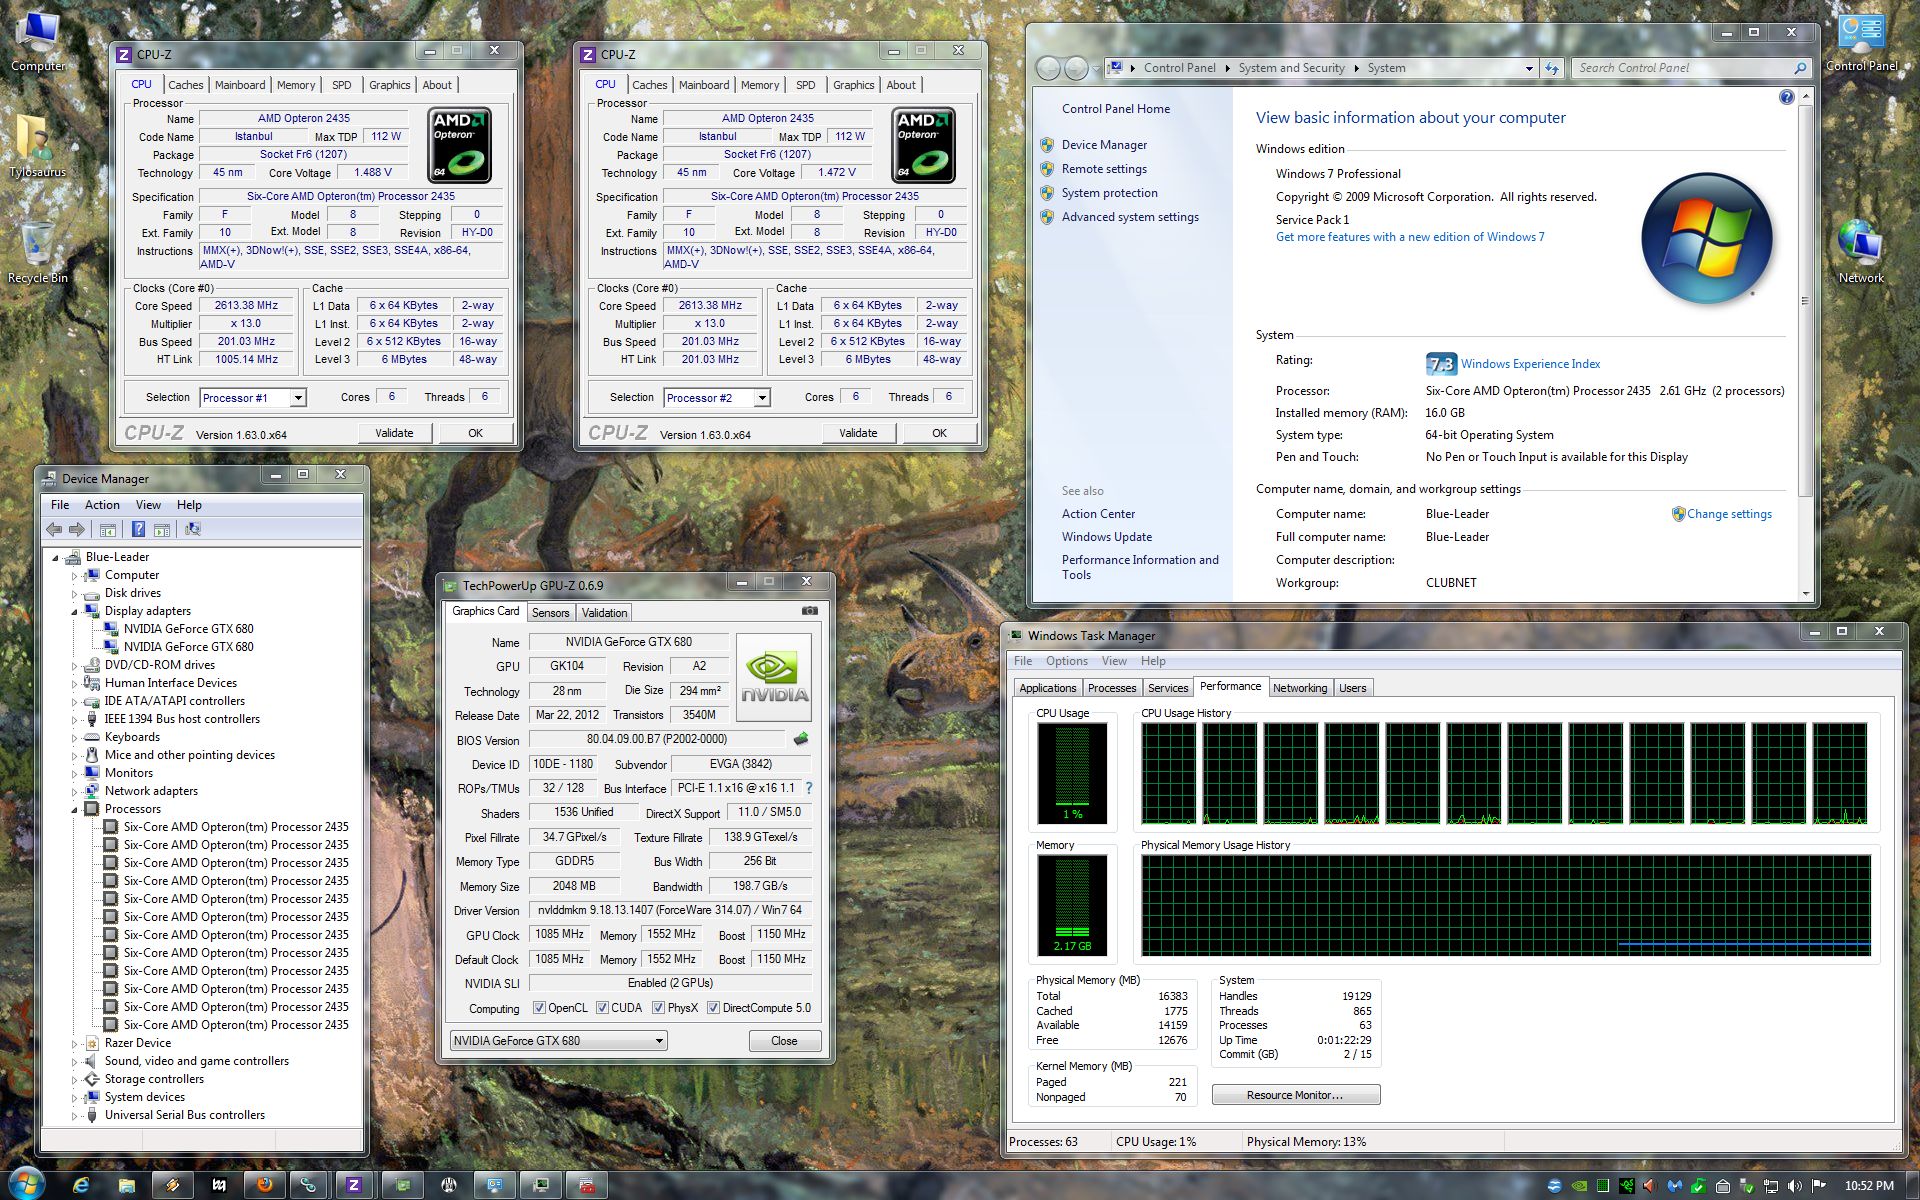Click Firefox icon in taskbar
1920x1200 pixels.
click(x=264, y=1185)
